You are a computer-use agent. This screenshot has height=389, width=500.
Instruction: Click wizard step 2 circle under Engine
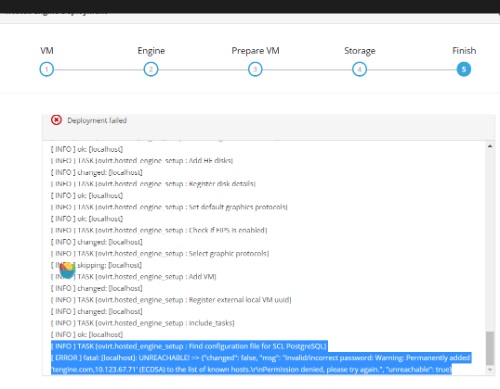pos(151,69)
